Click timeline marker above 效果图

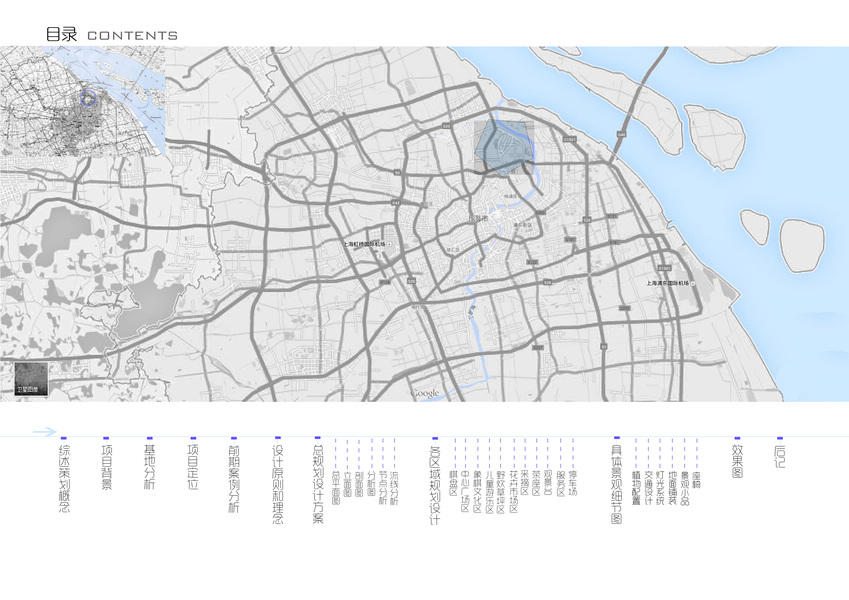(737, 438)
